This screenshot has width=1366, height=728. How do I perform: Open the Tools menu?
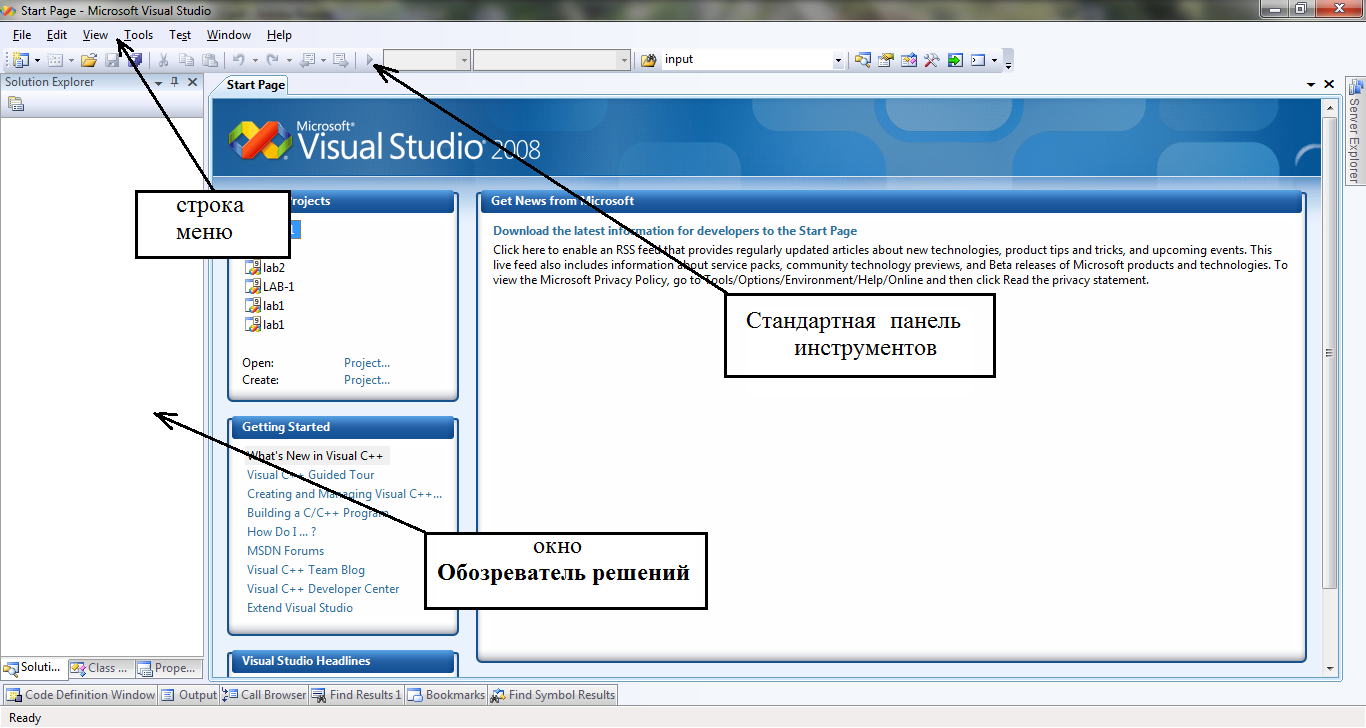pos(139,35)
